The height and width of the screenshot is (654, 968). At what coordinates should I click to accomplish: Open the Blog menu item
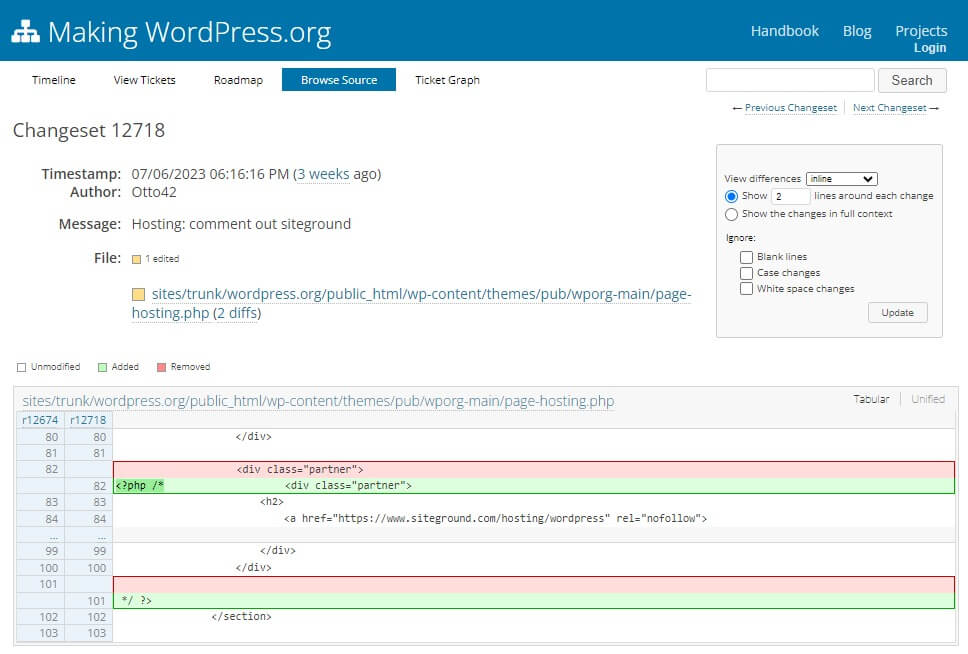pos(857,31)
